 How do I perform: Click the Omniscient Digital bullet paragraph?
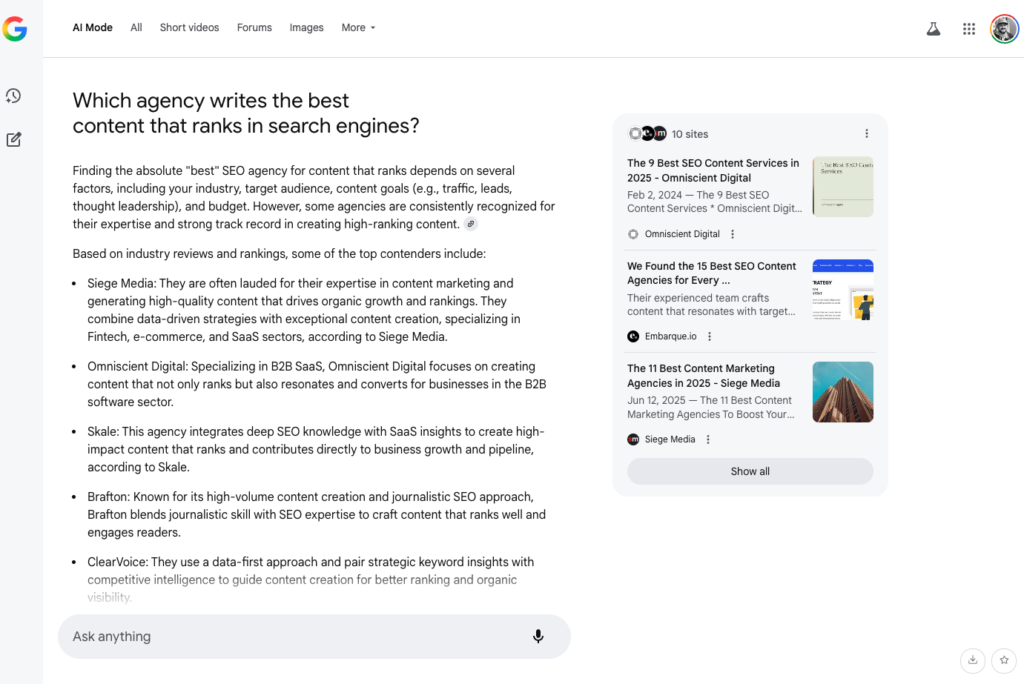pyautogui.click(x=317, y=384)
